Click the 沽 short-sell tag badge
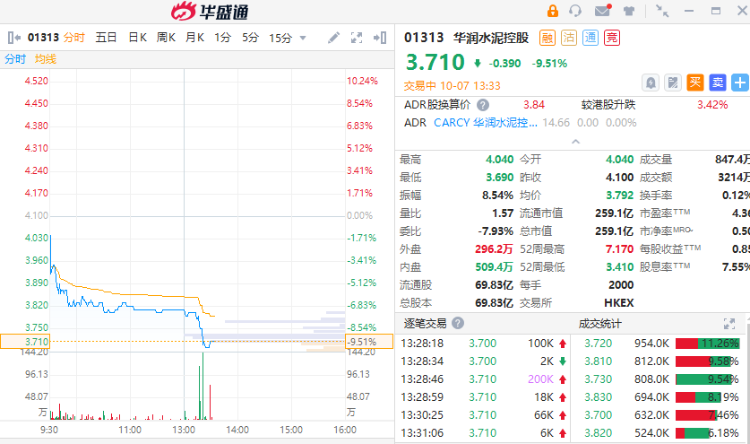 (569, 38)
